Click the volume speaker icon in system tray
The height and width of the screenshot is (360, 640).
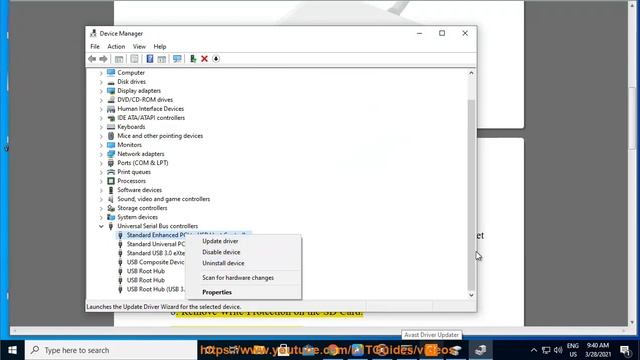558,350
